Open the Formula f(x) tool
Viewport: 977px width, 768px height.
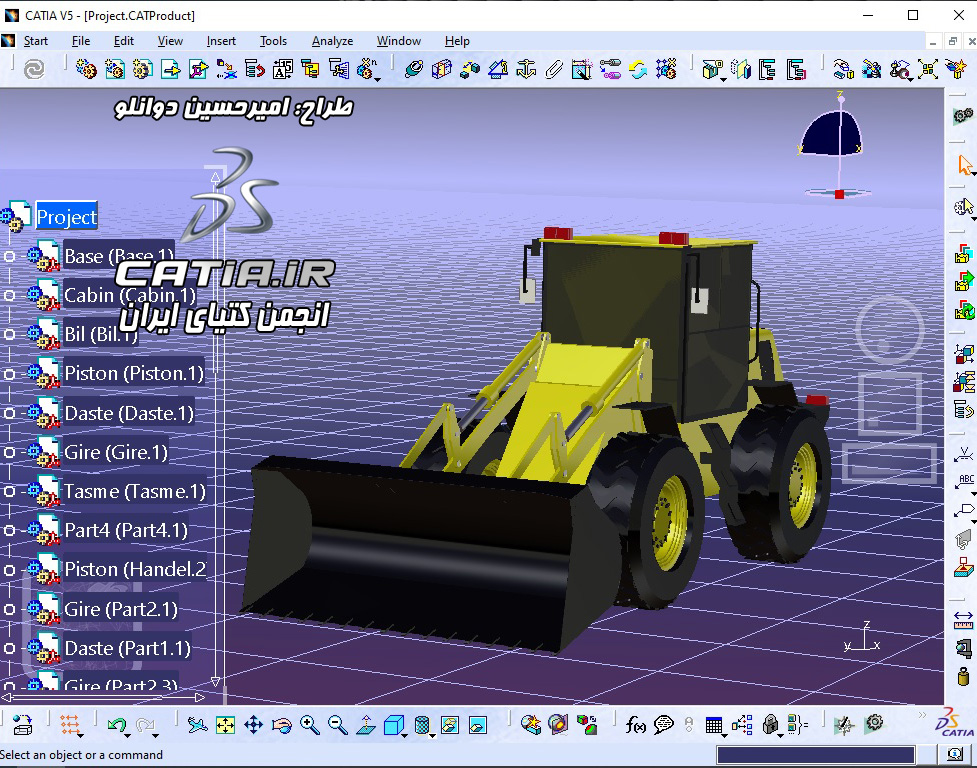tap(635, 724)
